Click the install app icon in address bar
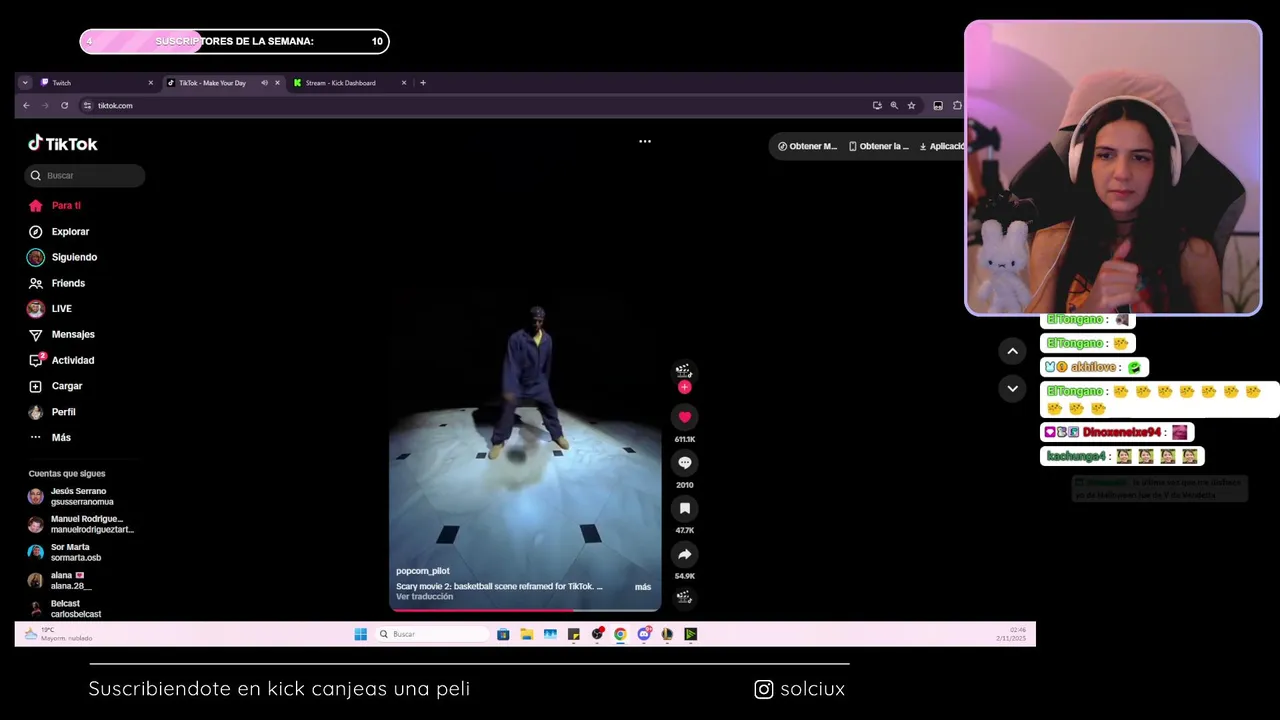This screenshot has height=720, width=1280. [877, 105]
